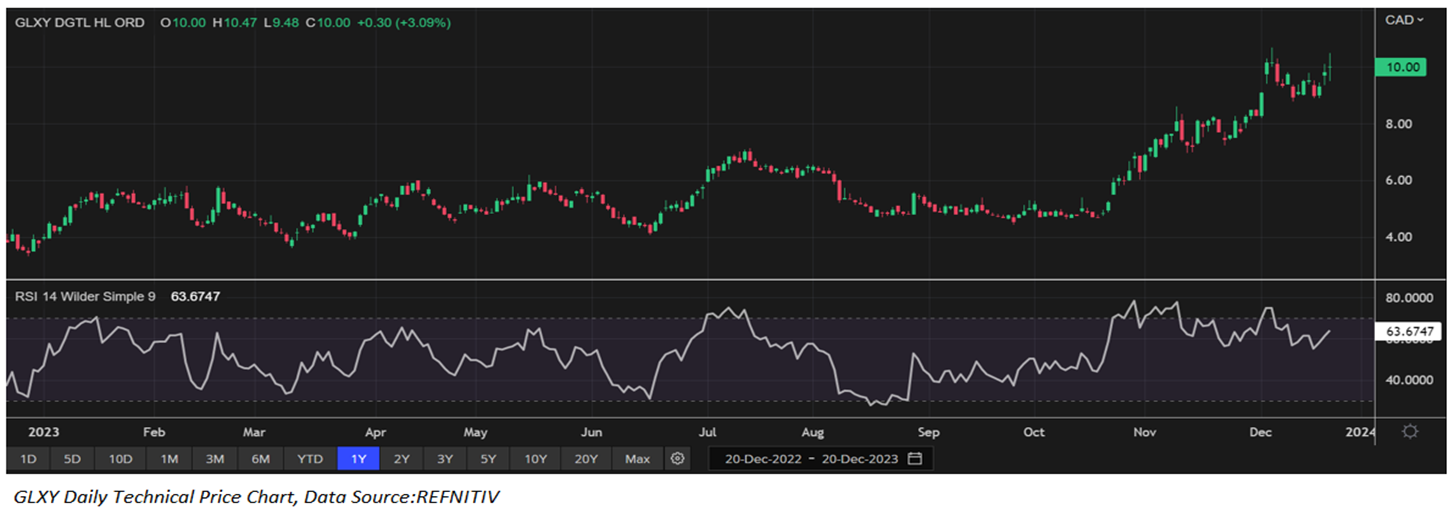The image size is (1454, 513).
Task: Pick the 3Y time range
Action: (x=444, y=459)
